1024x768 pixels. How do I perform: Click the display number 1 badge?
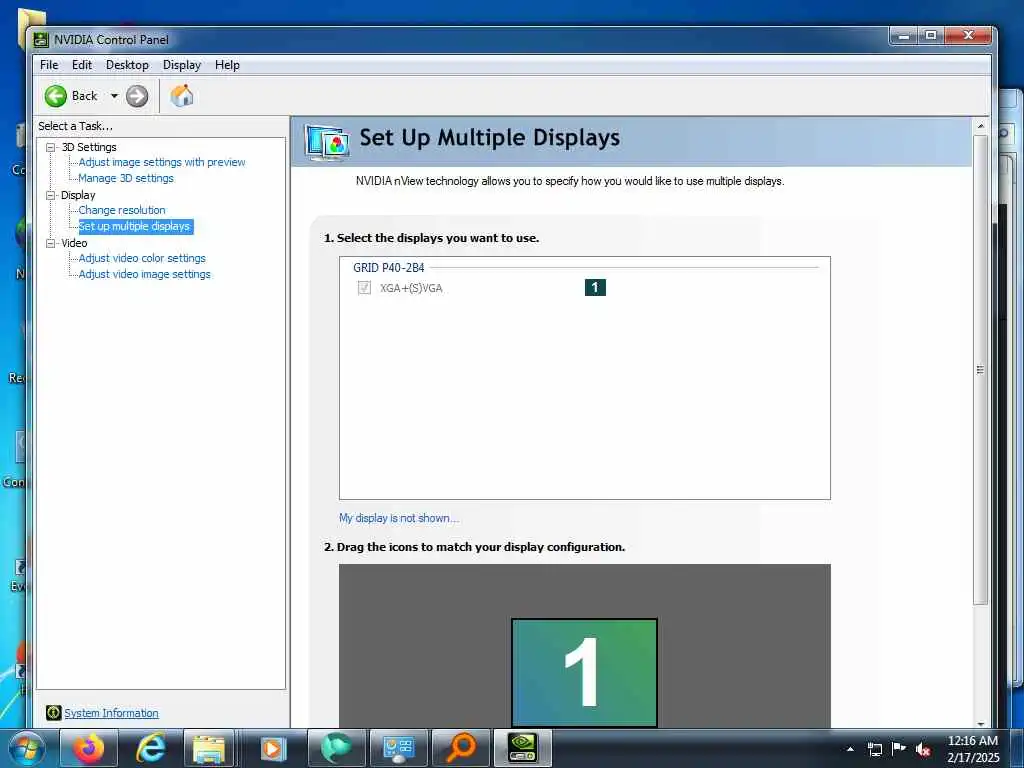coord(595,287)
